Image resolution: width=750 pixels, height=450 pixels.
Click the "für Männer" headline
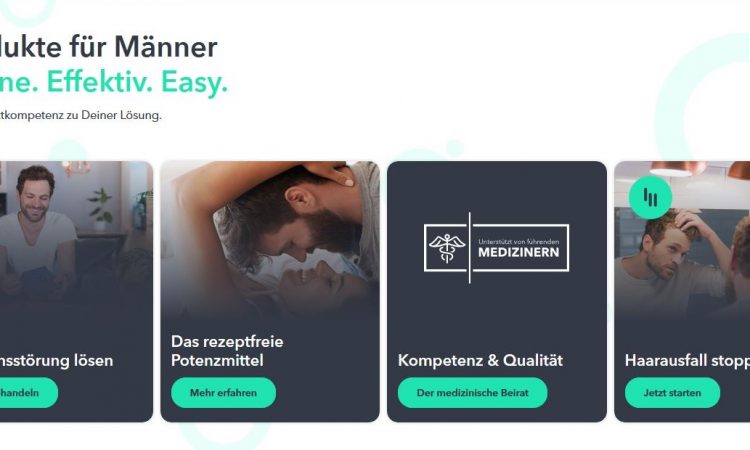coord(143,47)
